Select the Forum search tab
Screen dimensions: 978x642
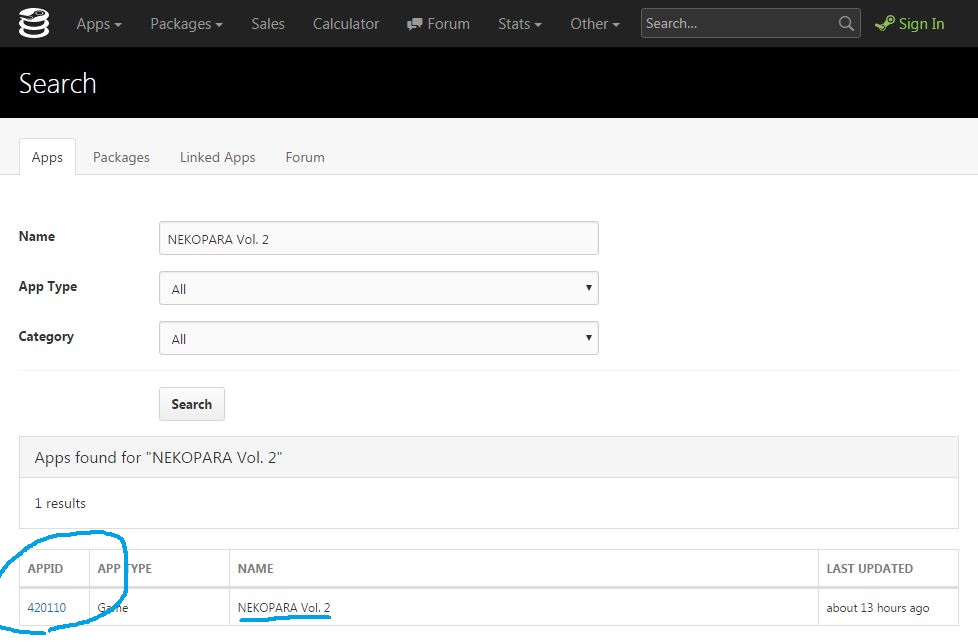pos(305,157)
